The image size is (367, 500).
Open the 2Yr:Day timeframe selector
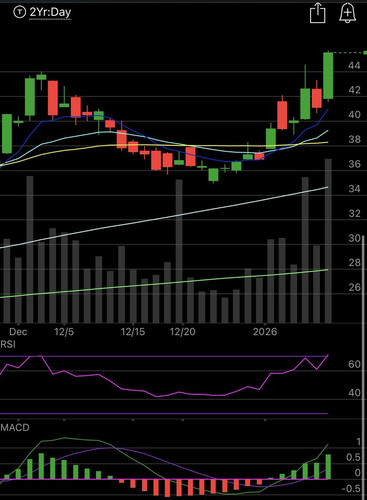tap(50, 13)
